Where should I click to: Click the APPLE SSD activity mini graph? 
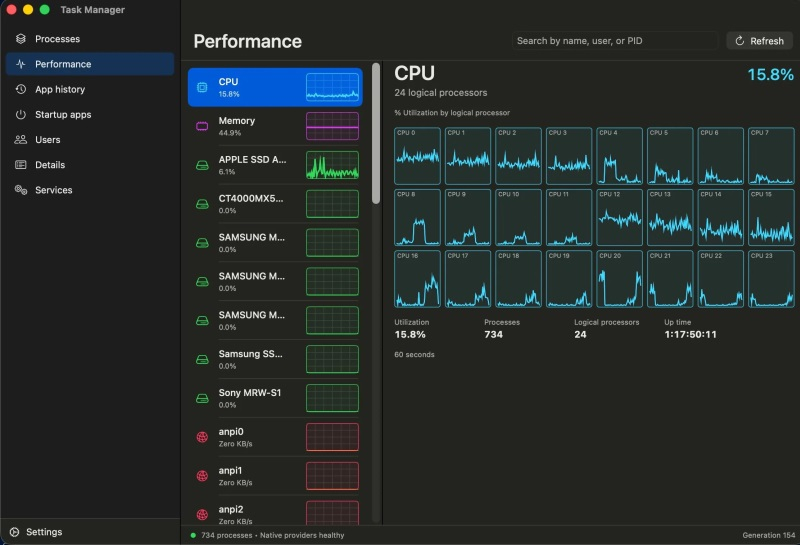coord(332,165)
